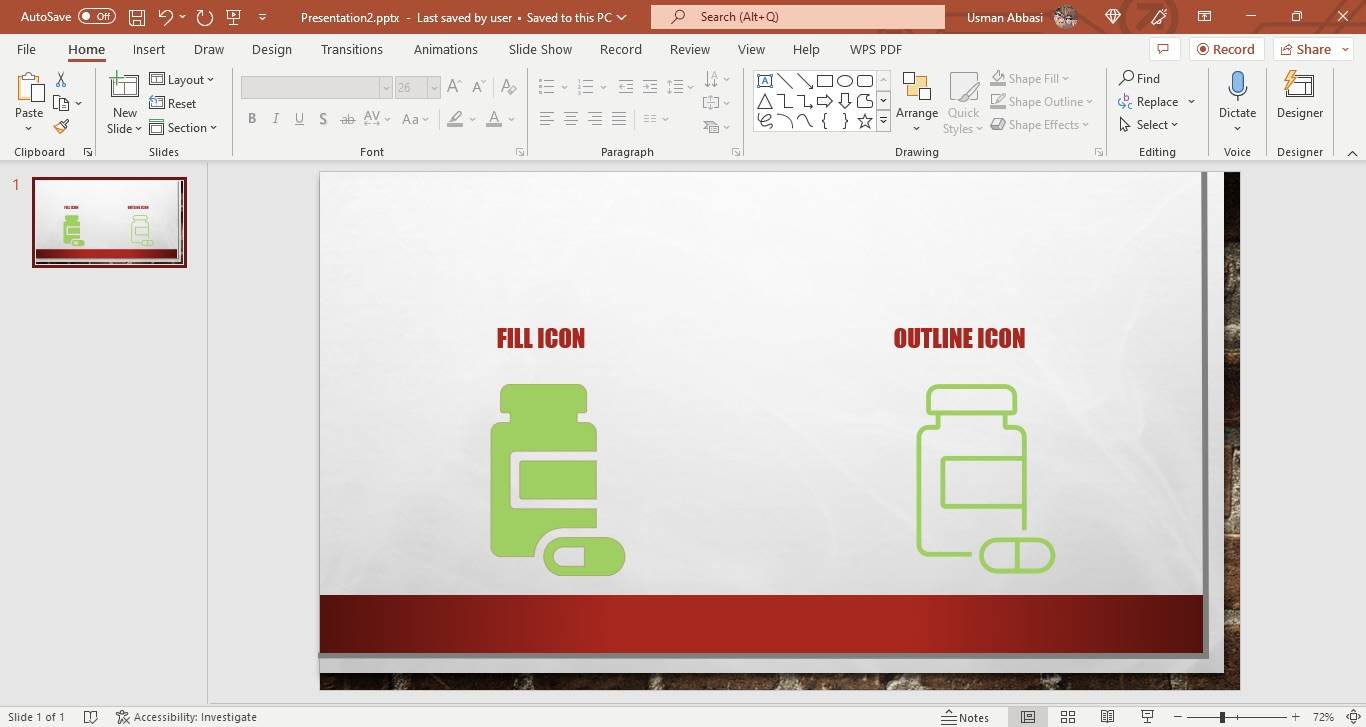Justify paragraph text
1366x727 pixels.
tap(619, 119)
